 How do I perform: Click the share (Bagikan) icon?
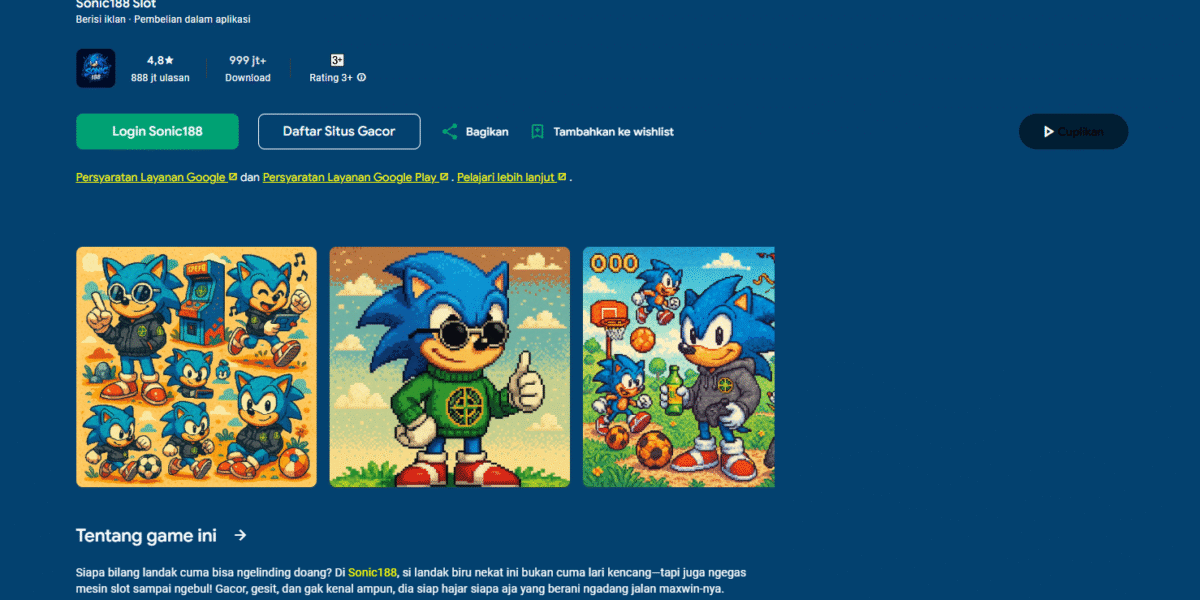[450, 132]
